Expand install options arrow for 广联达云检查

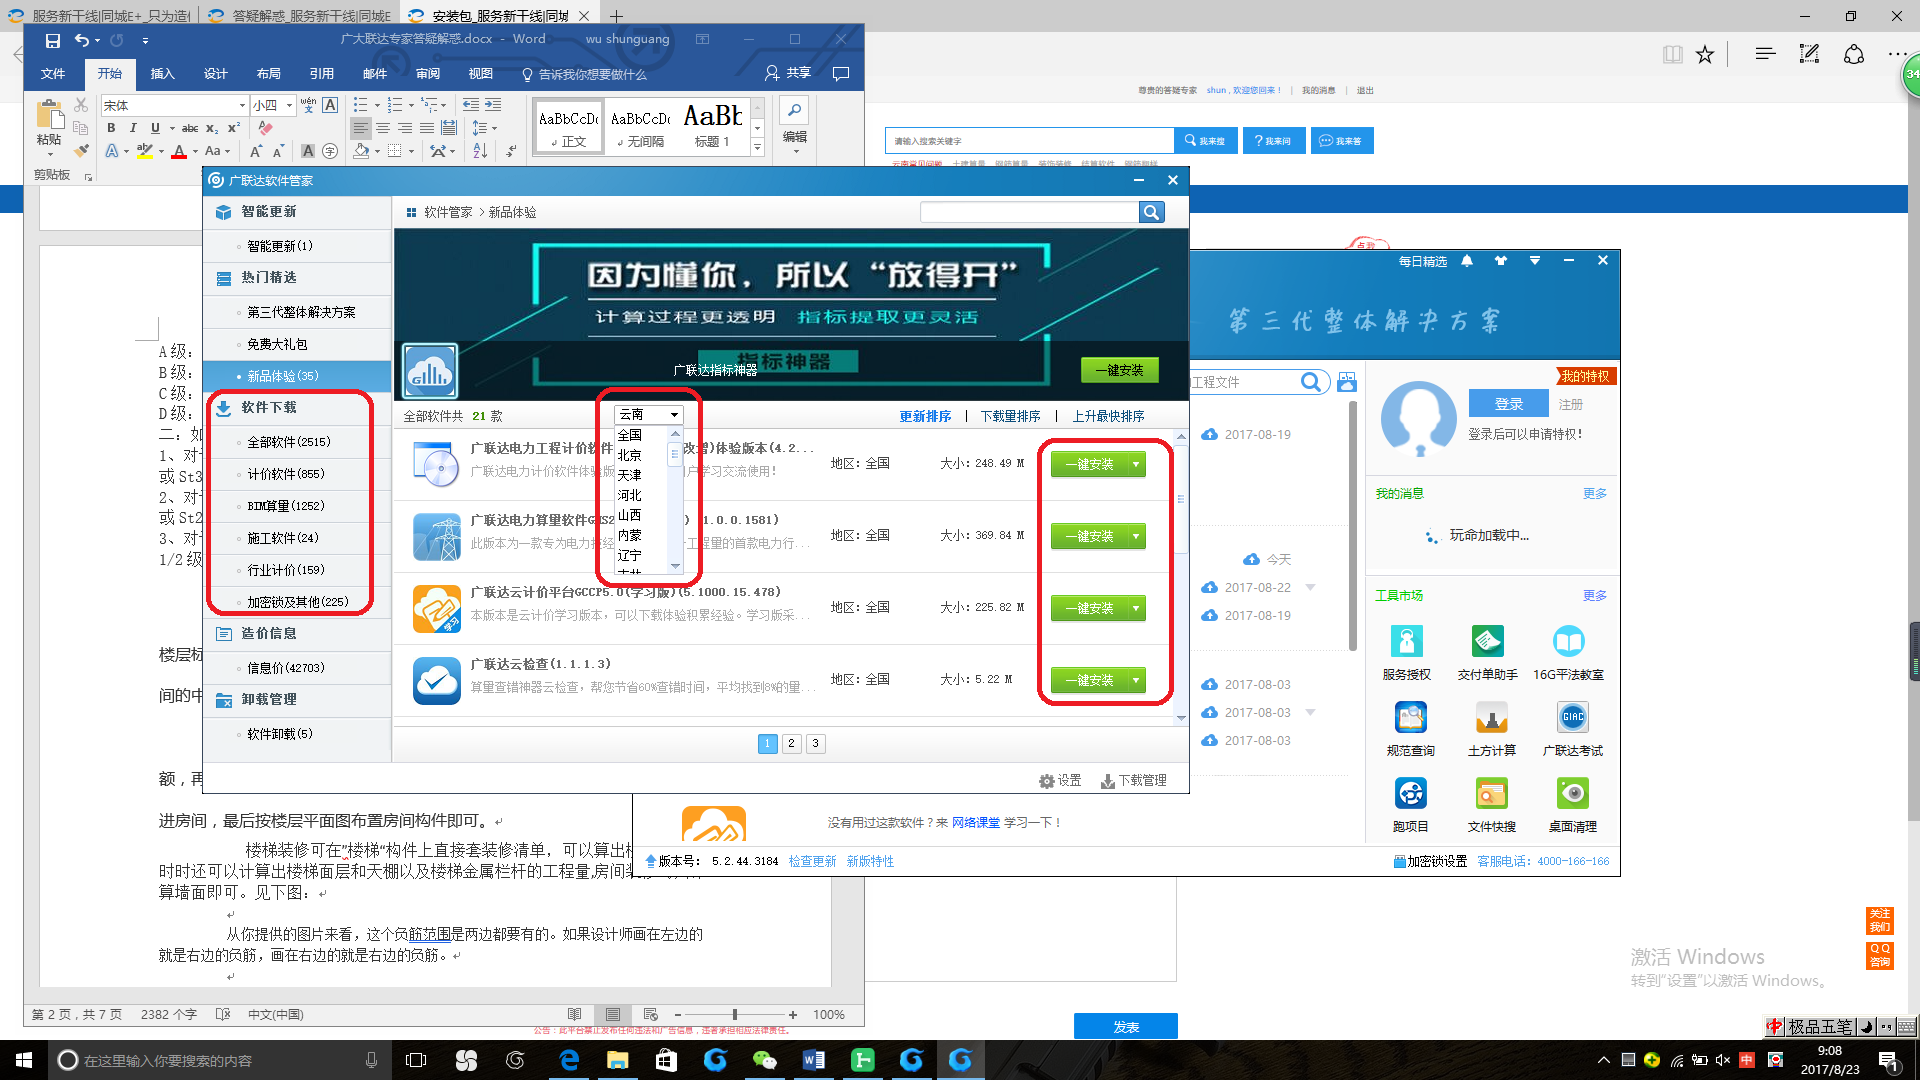1136,680
